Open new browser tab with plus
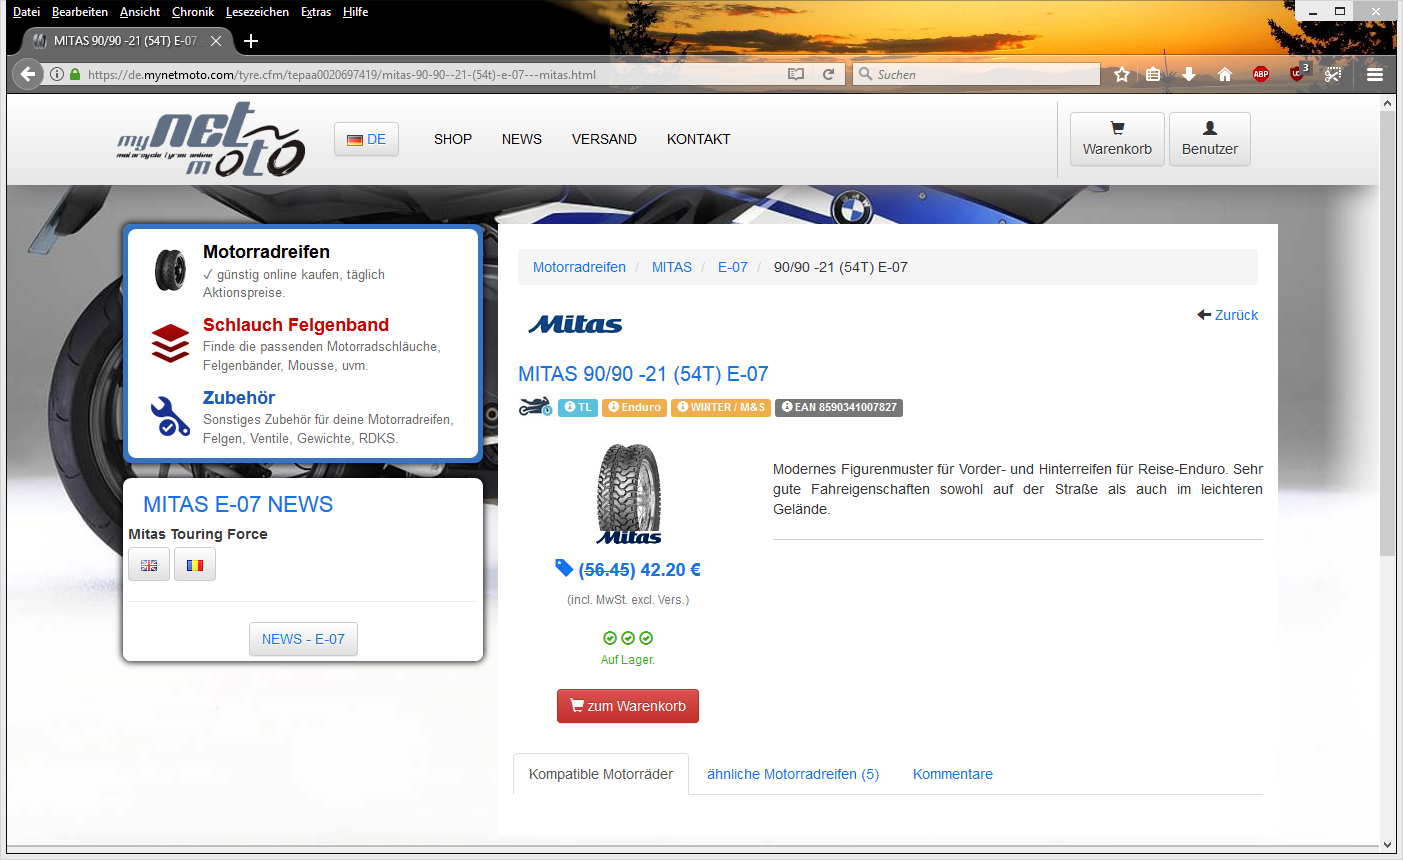The image size is (1403, 860). [251, 41]
